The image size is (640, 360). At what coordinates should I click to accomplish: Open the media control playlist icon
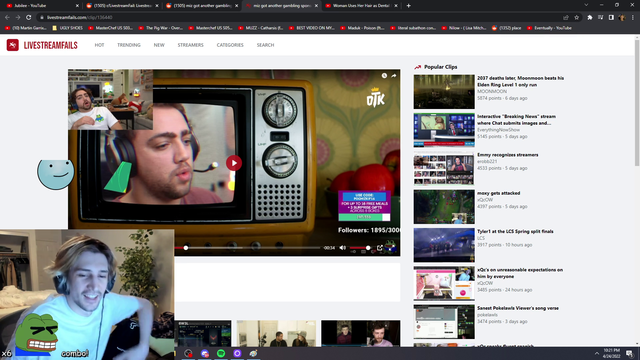tap(600, 18)
